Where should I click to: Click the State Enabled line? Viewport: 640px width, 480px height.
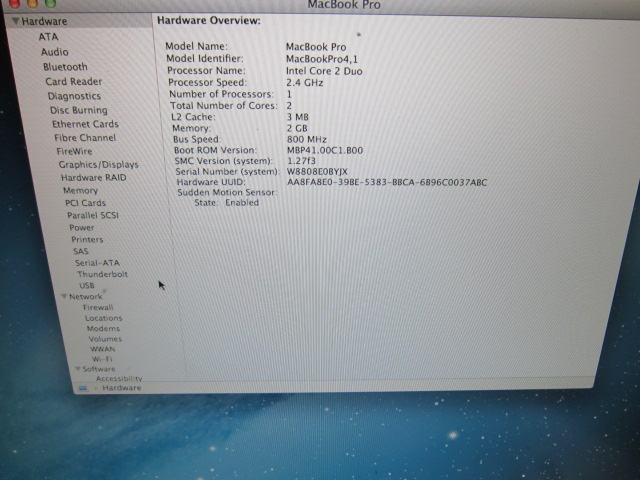227,202
